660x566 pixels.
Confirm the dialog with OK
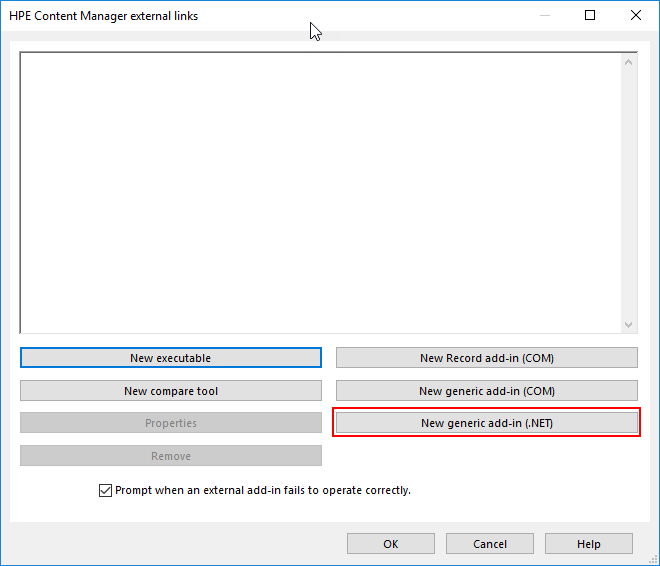[x=391, y=544]
